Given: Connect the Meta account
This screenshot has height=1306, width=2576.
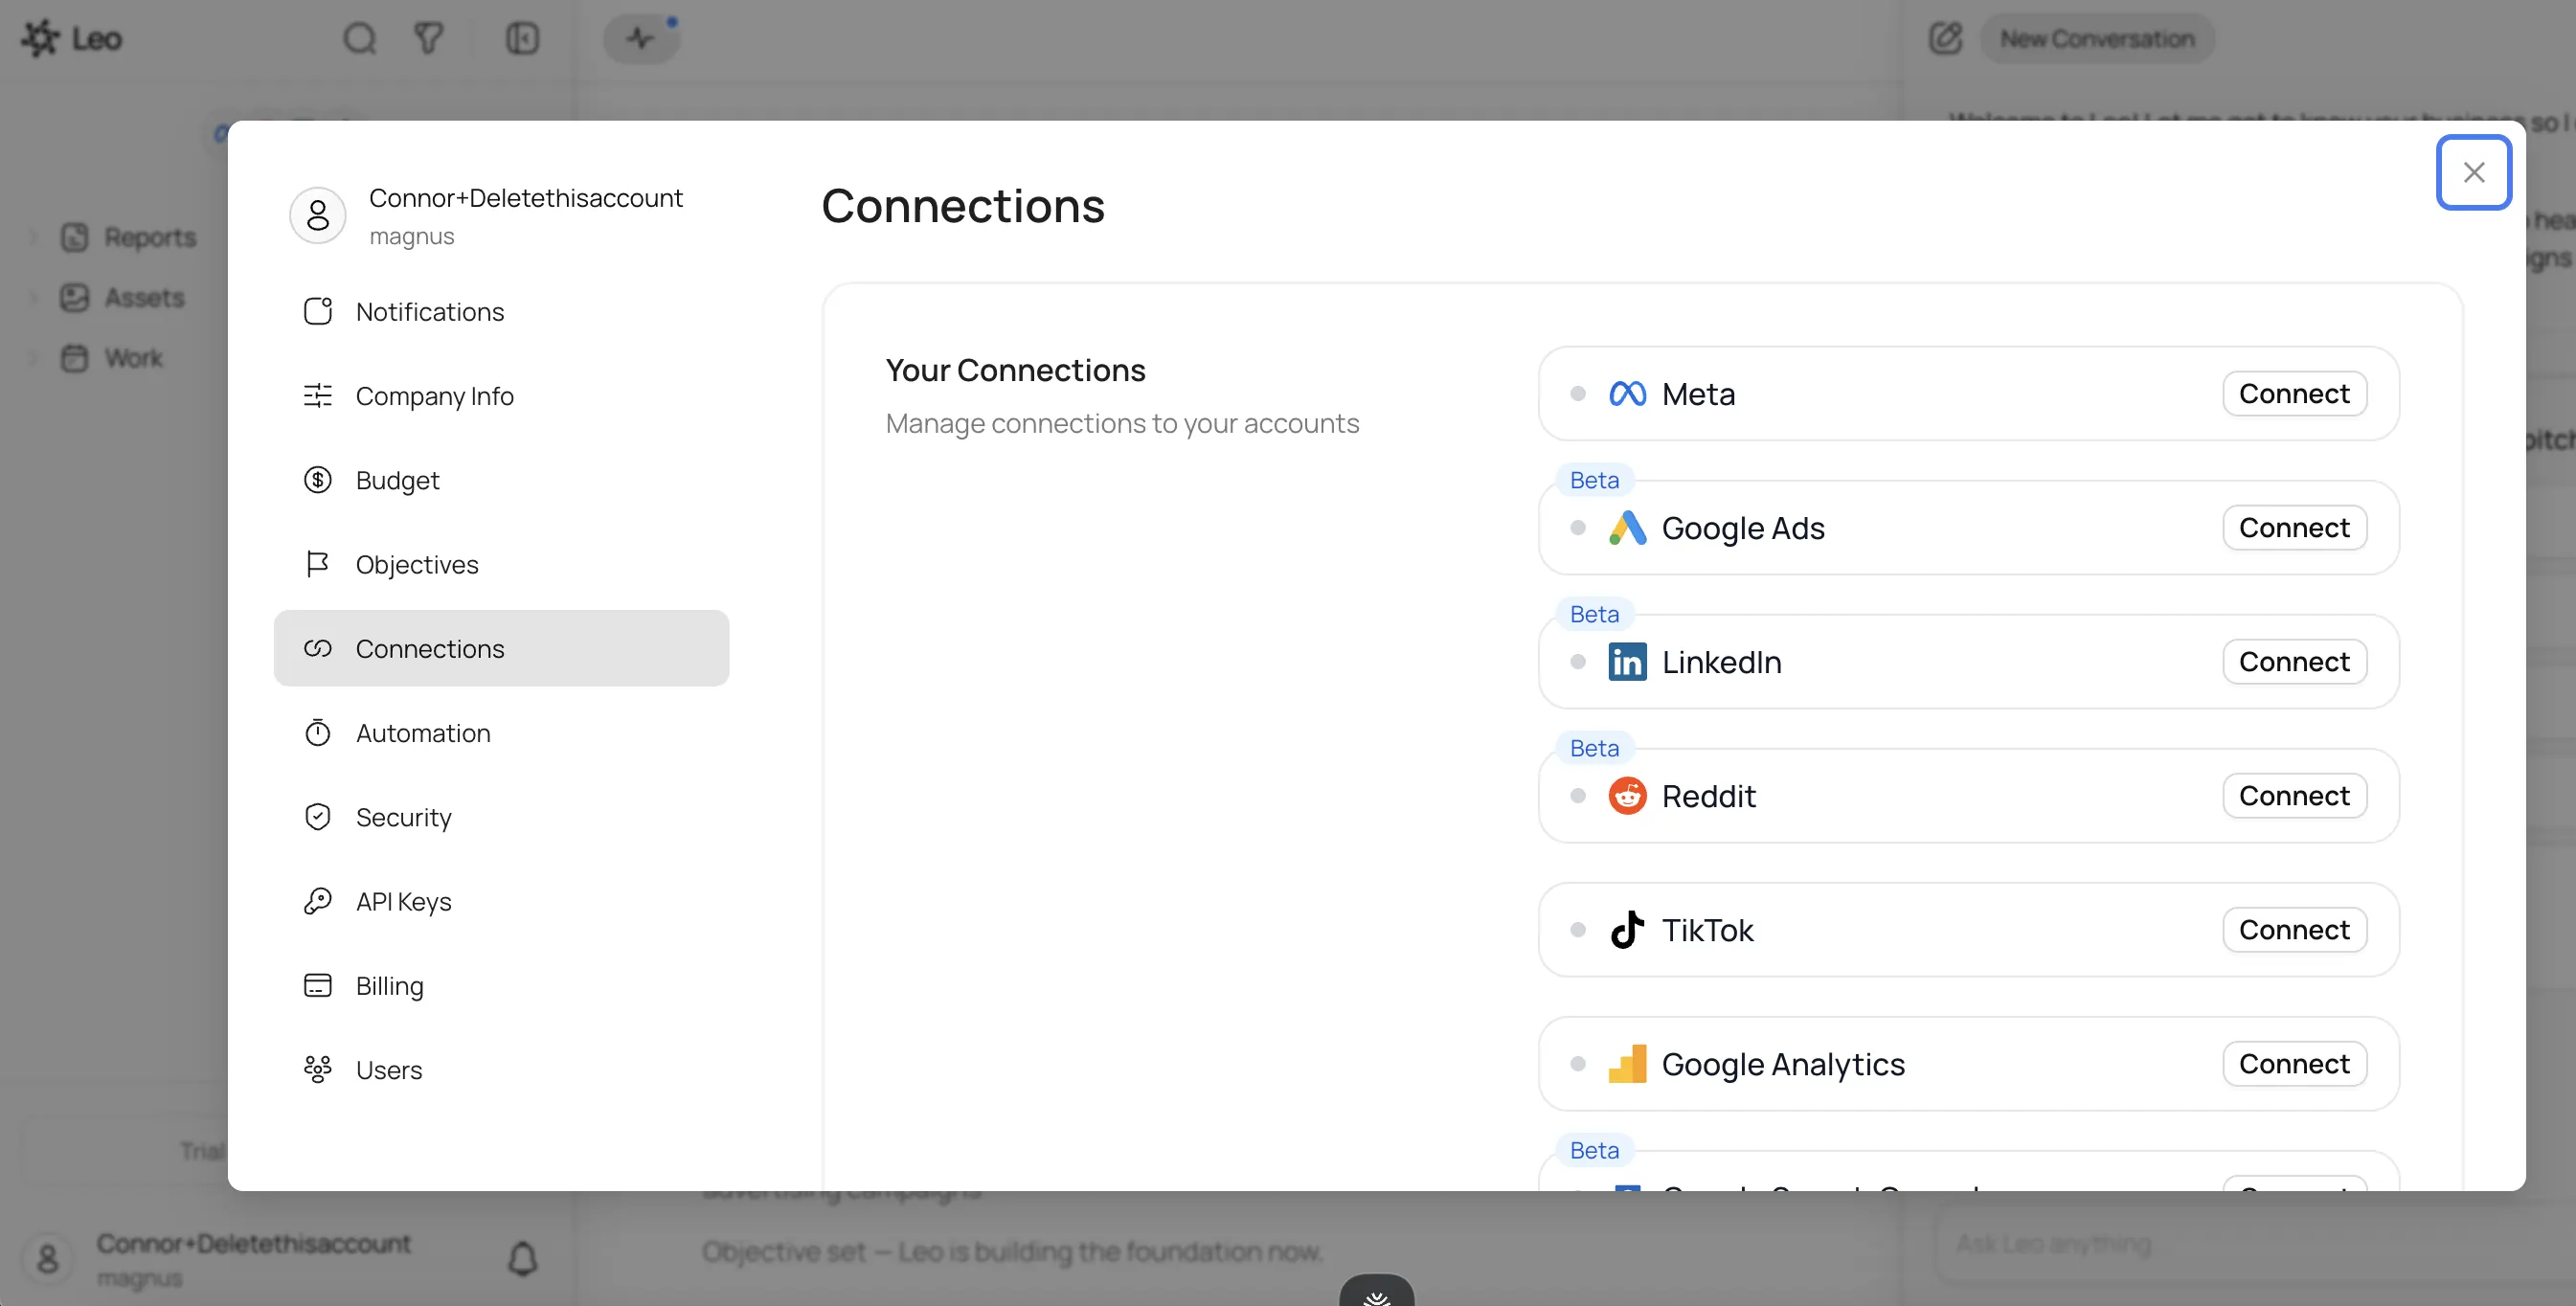Looking at the screenshot, I should point(2294,394).
